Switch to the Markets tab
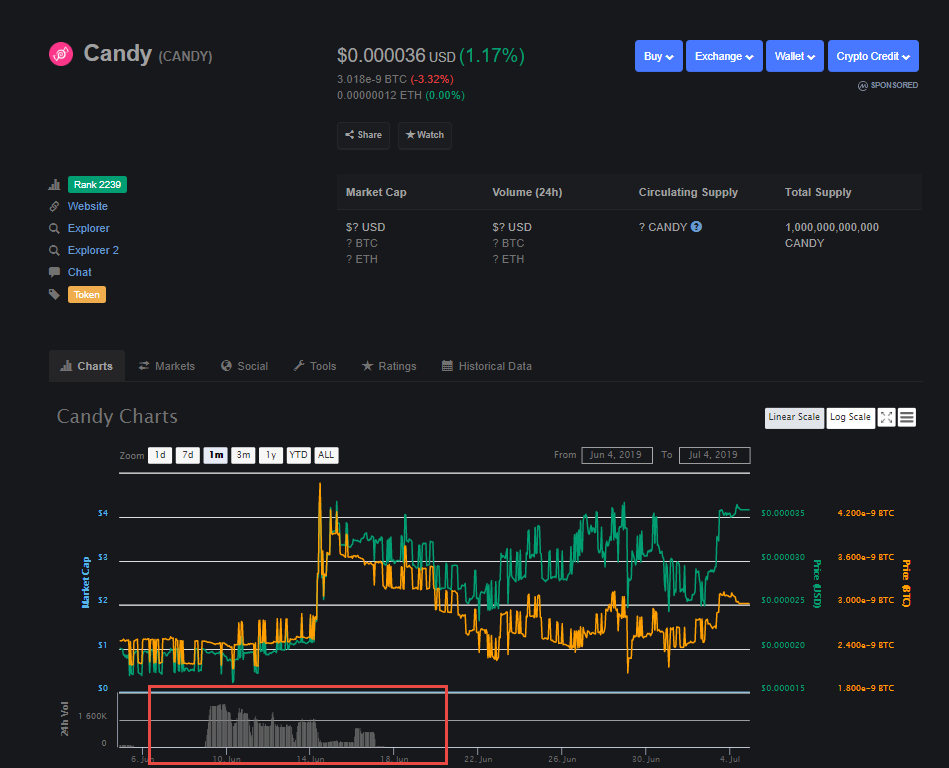Screen dimensions: 949x768 [166, 366]
